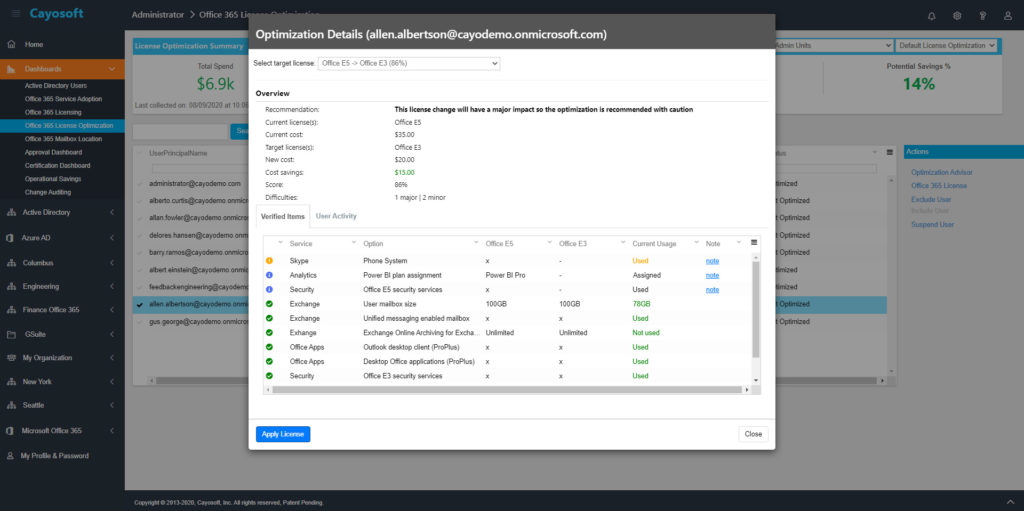Click info icon on Office E5 security row

pyautogui.click(x=269, y=289)
